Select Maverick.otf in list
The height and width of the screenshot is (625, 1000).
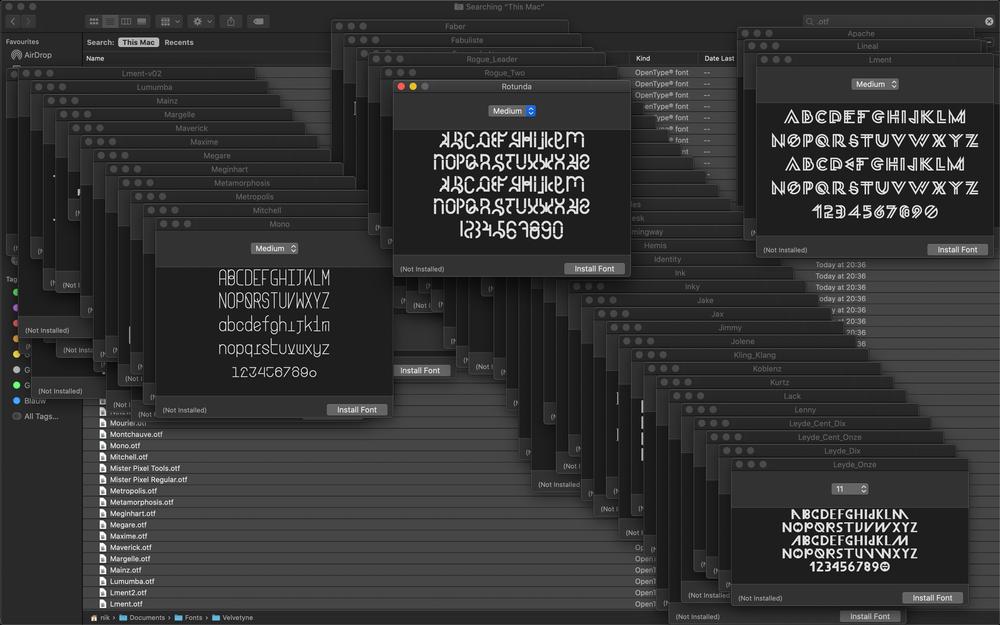pyautogui.click(x=130, y=548)
